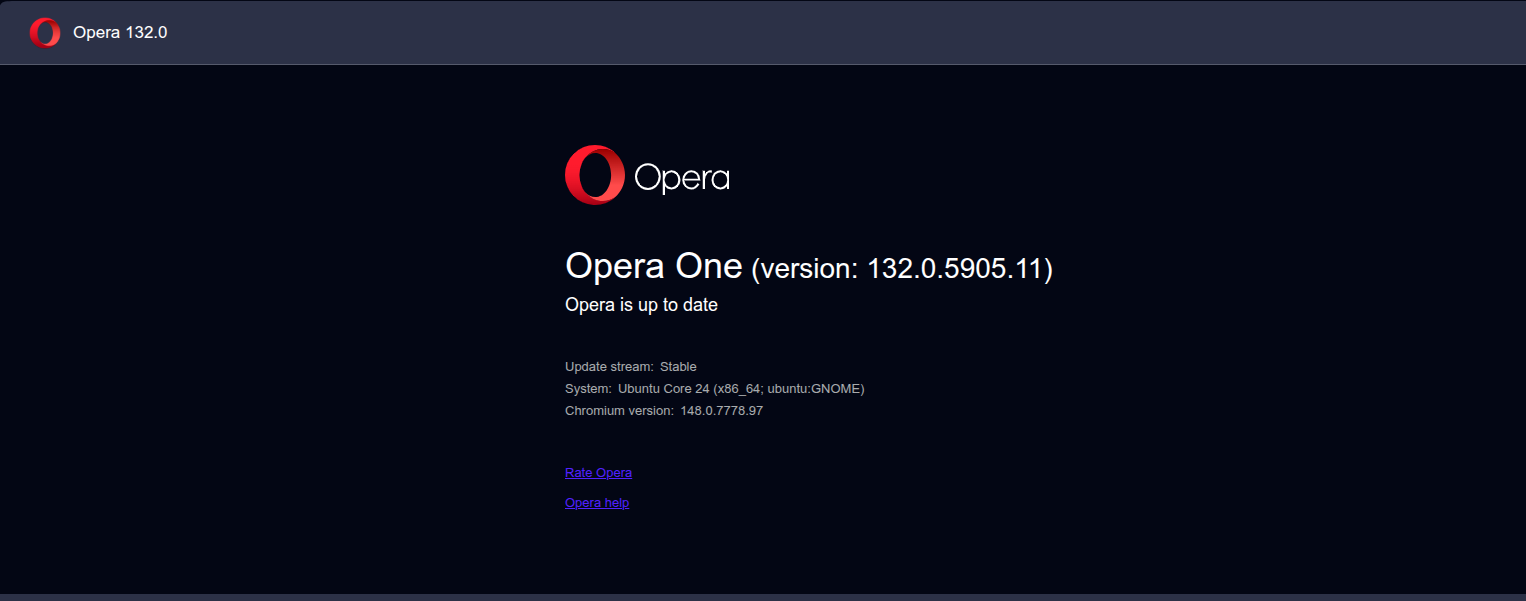Open the Rate Opera link
The image size is (1526, 601).
pos(598,473)
